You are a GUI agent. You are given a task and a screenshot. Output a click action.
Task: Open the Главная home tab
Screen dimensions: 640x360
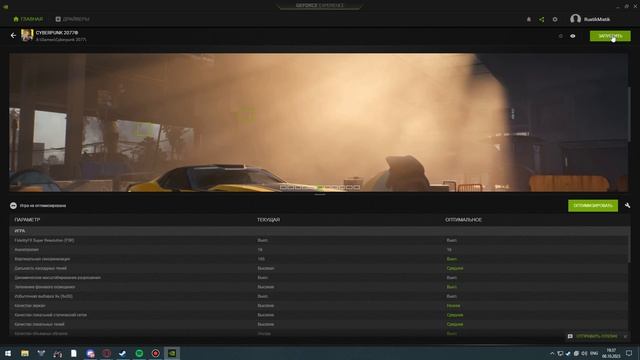tap(28, 19)
